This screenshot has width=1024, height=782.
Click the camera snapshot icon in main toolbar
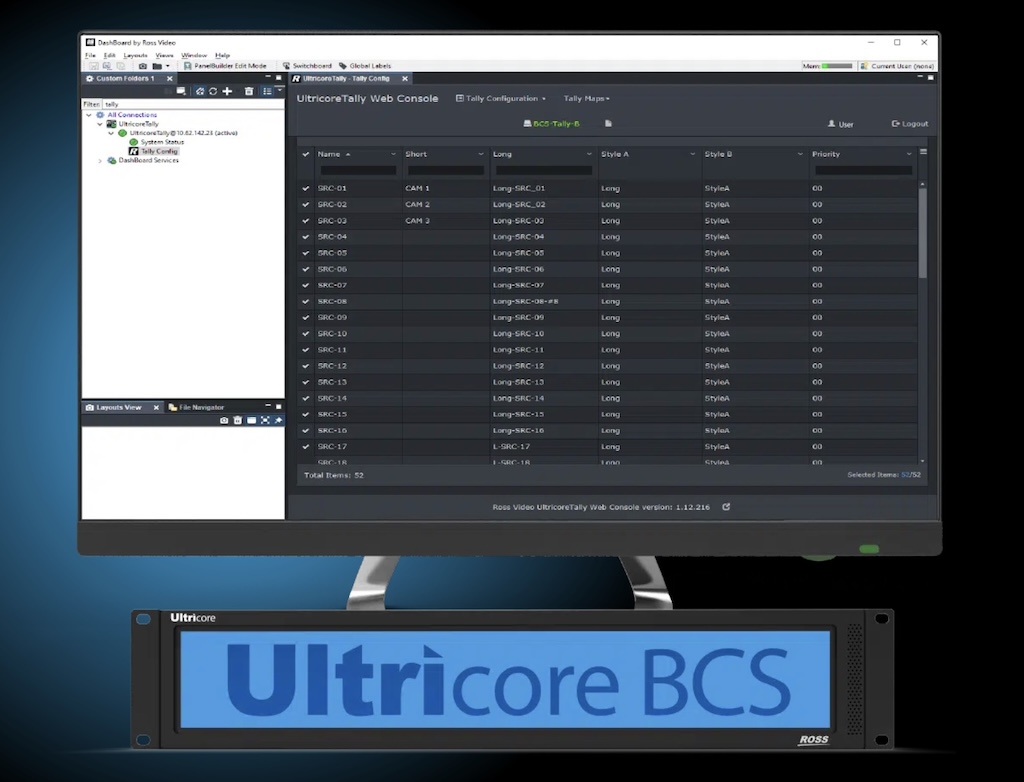point(142,66)
